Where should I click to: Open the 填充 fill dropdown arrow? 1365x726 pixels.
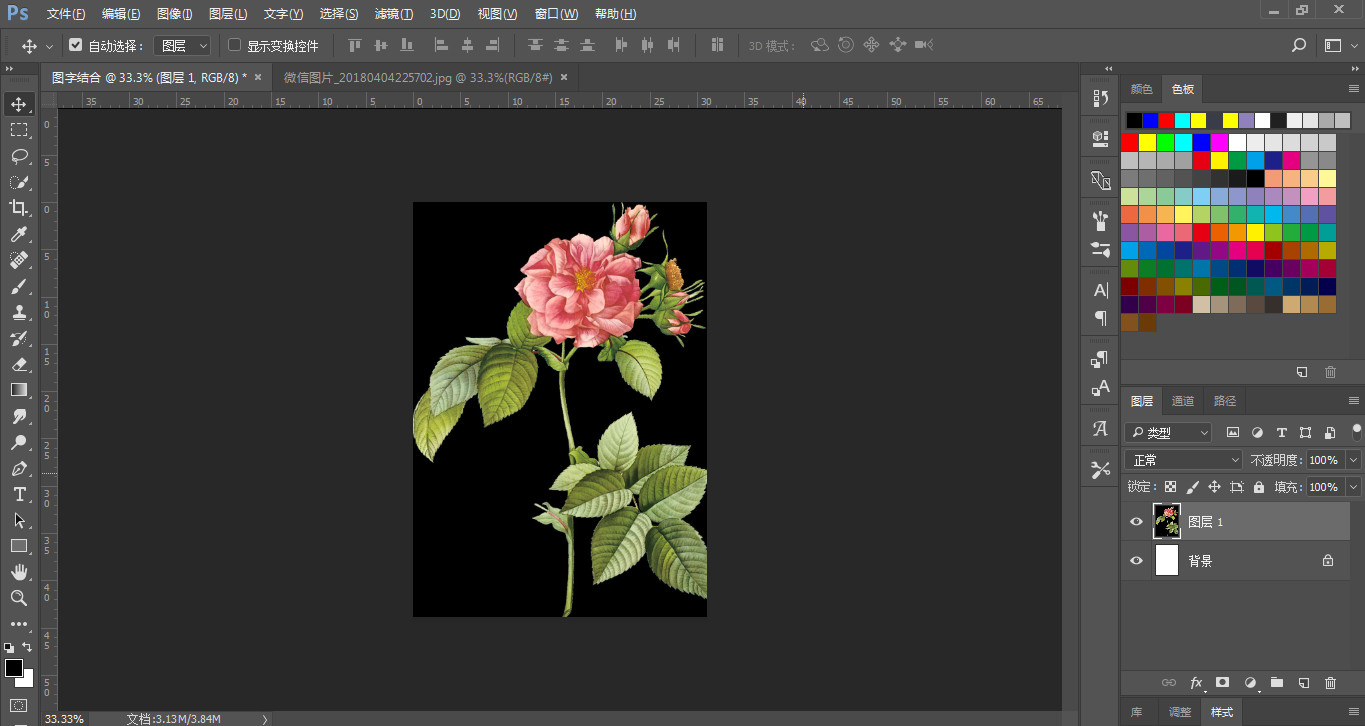[1354, 487]
